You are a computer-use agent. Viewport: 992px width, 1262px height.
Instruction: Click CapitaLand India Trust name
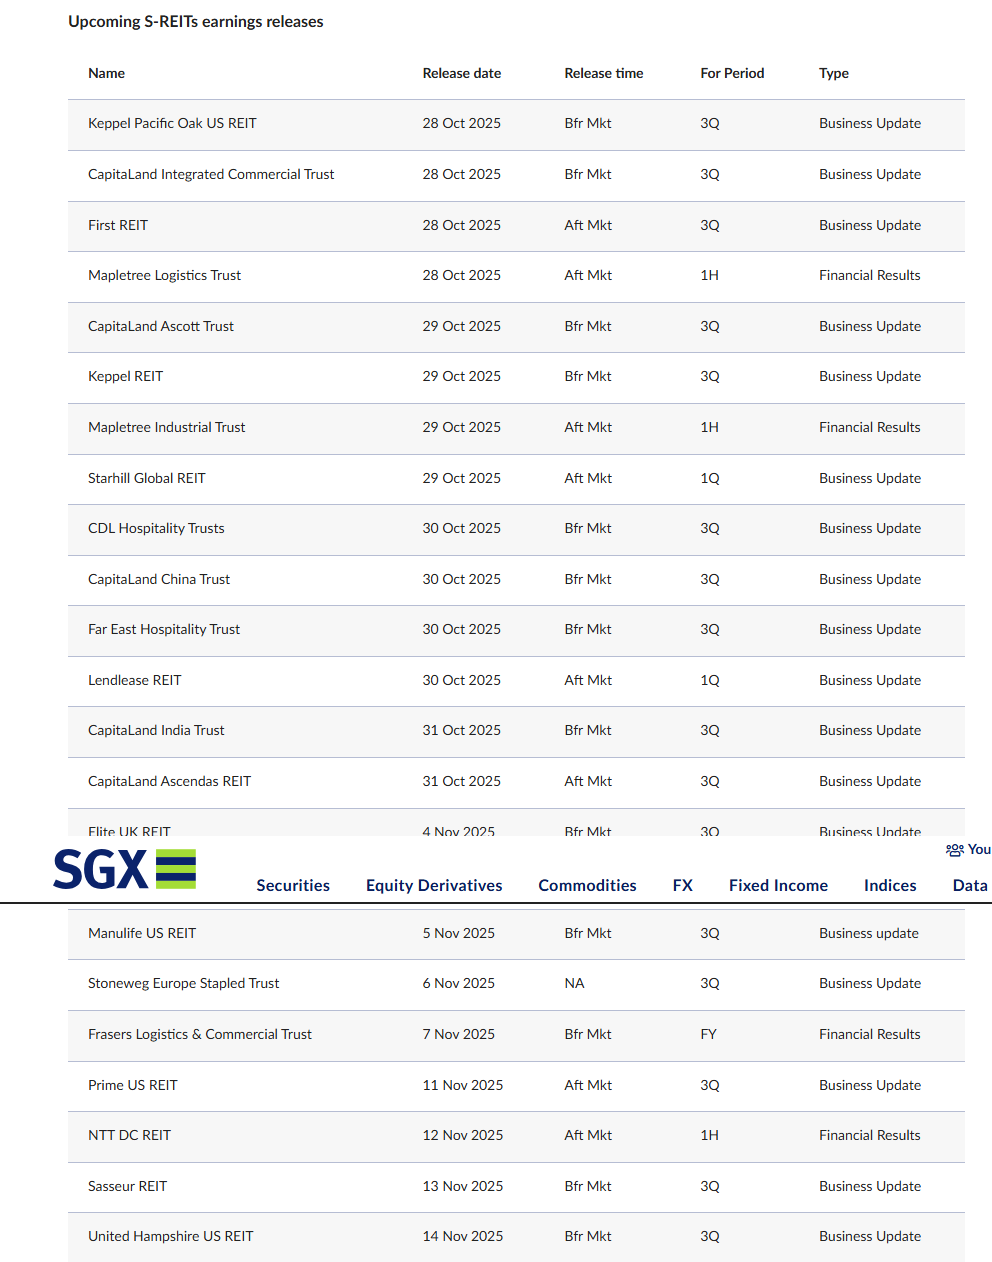[x=156, y=730]
